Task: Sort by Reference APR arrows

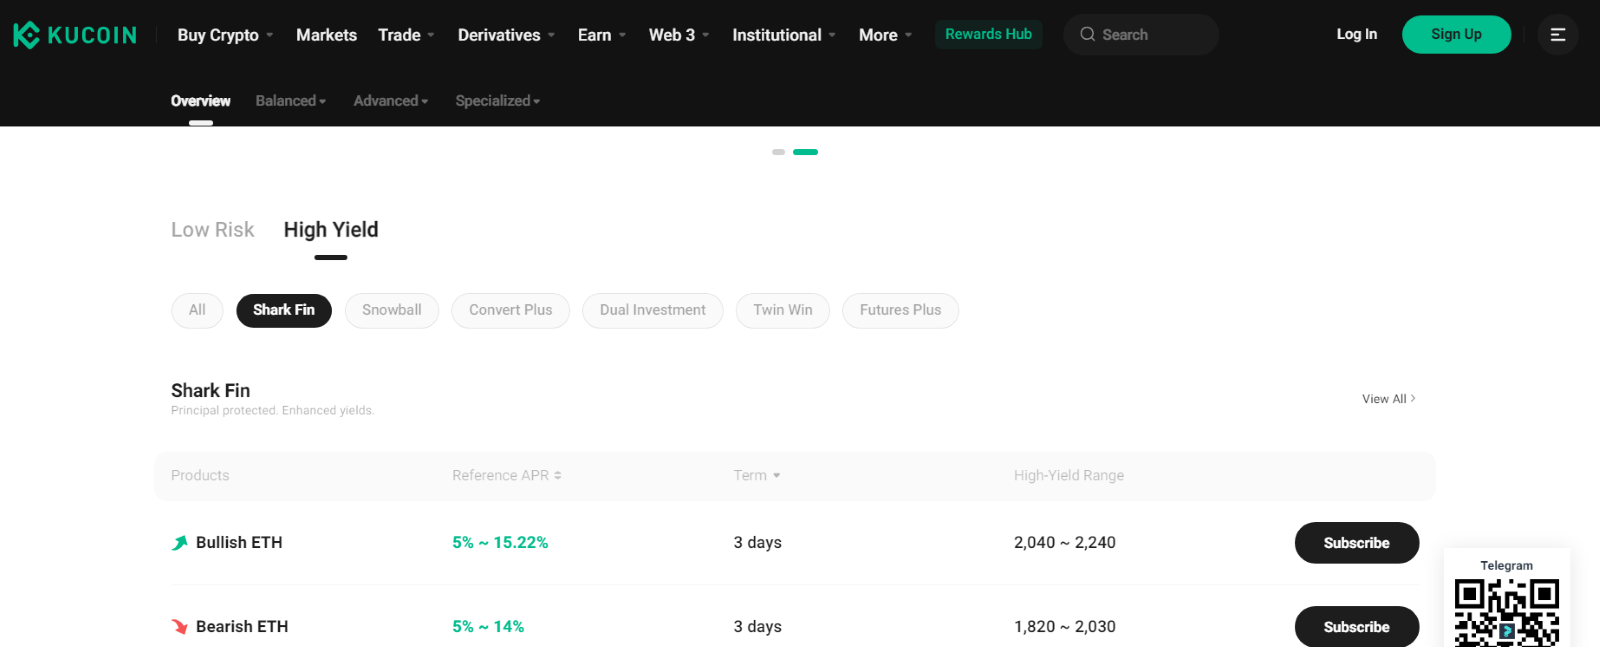Action: [x=558, y=475]
